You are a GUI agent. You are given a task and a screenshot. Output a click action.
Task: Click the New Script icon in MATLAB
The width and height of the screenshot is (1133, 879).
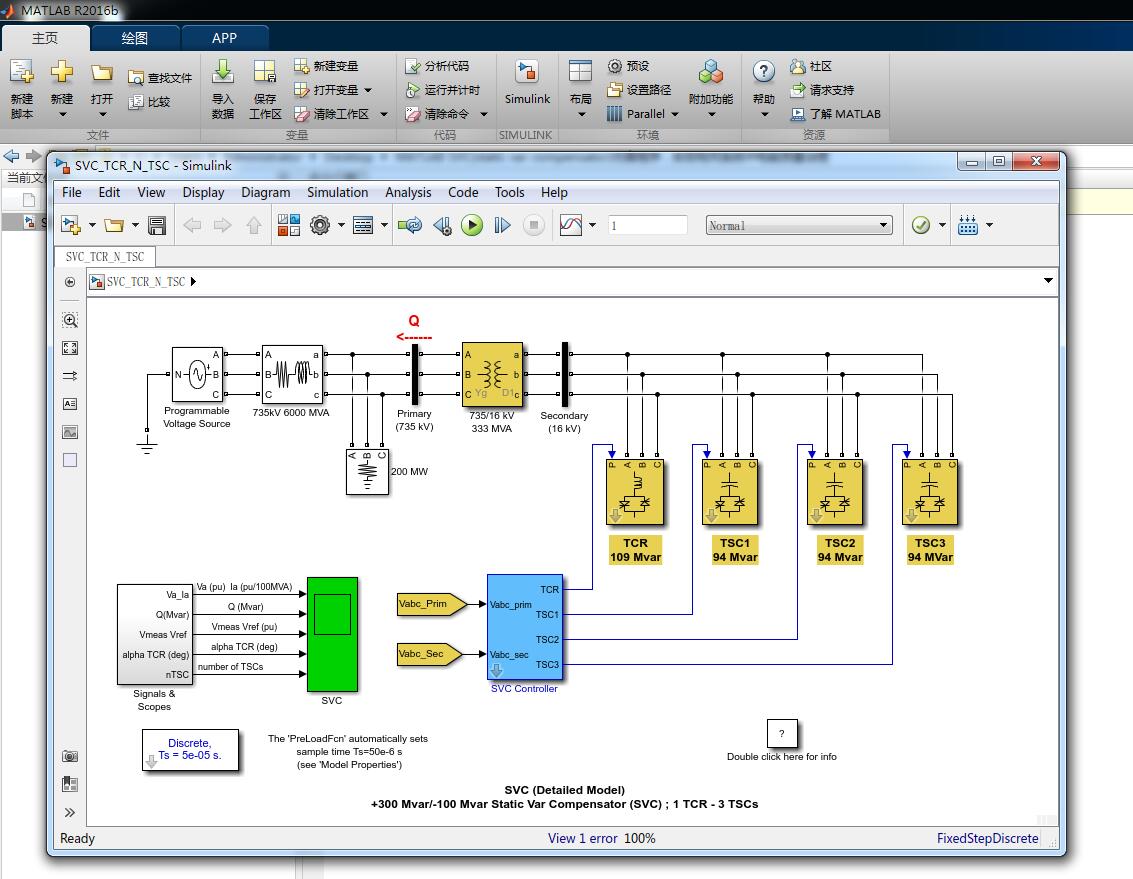(x=22, y=88)
